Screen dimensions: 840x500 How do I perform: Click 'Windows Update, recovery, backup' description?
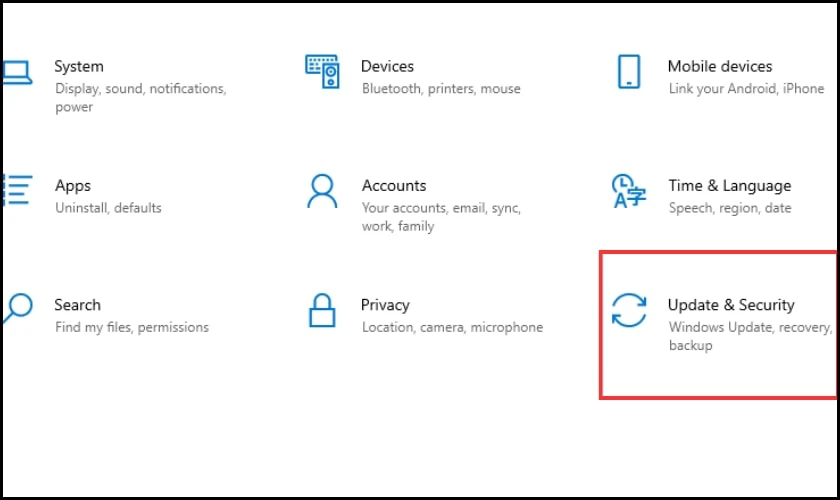751,336
